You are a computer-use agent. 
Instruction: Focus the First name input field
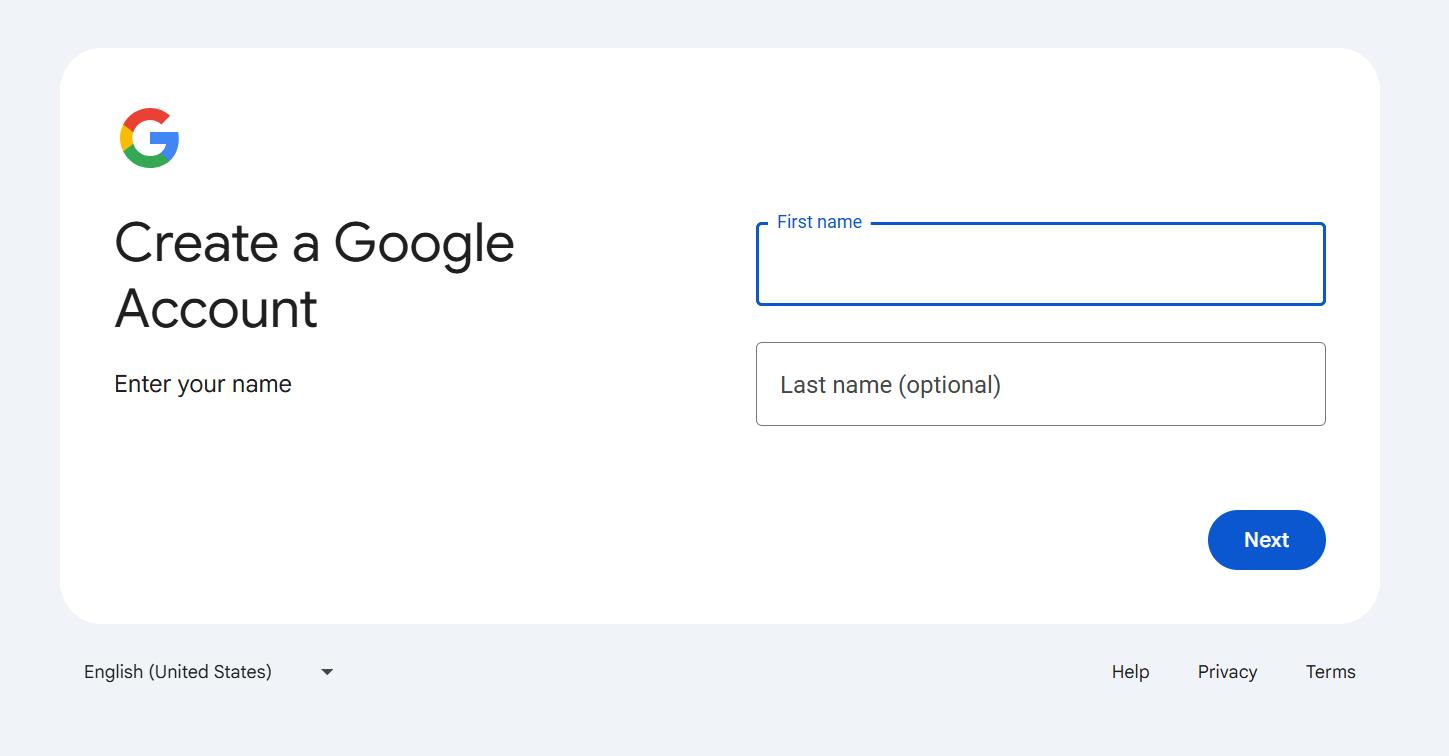pos(1040,264)
